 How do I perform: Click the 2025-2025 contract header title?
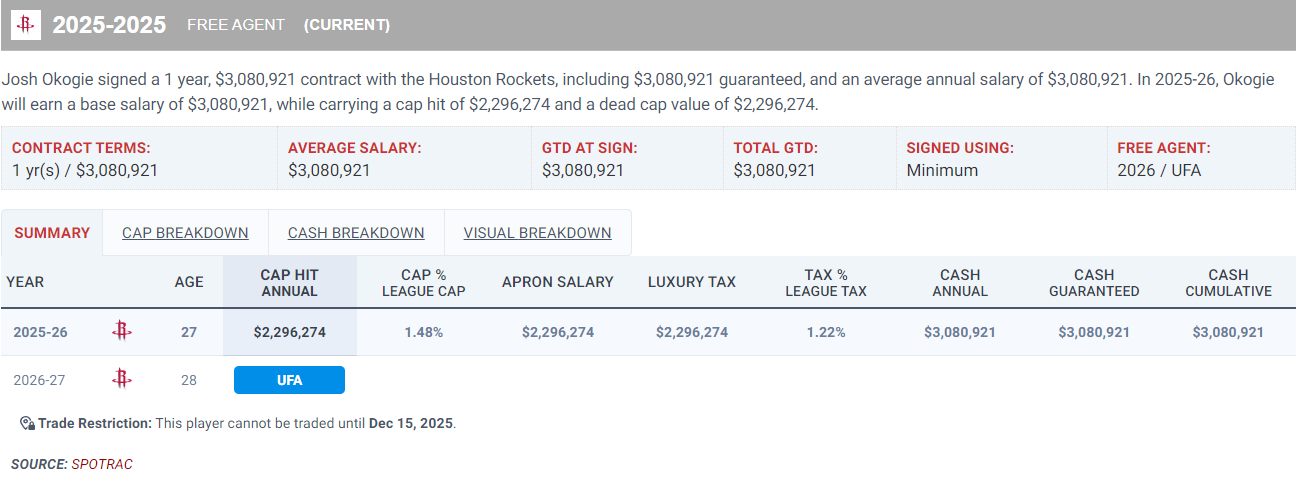(x=109, y=25)
